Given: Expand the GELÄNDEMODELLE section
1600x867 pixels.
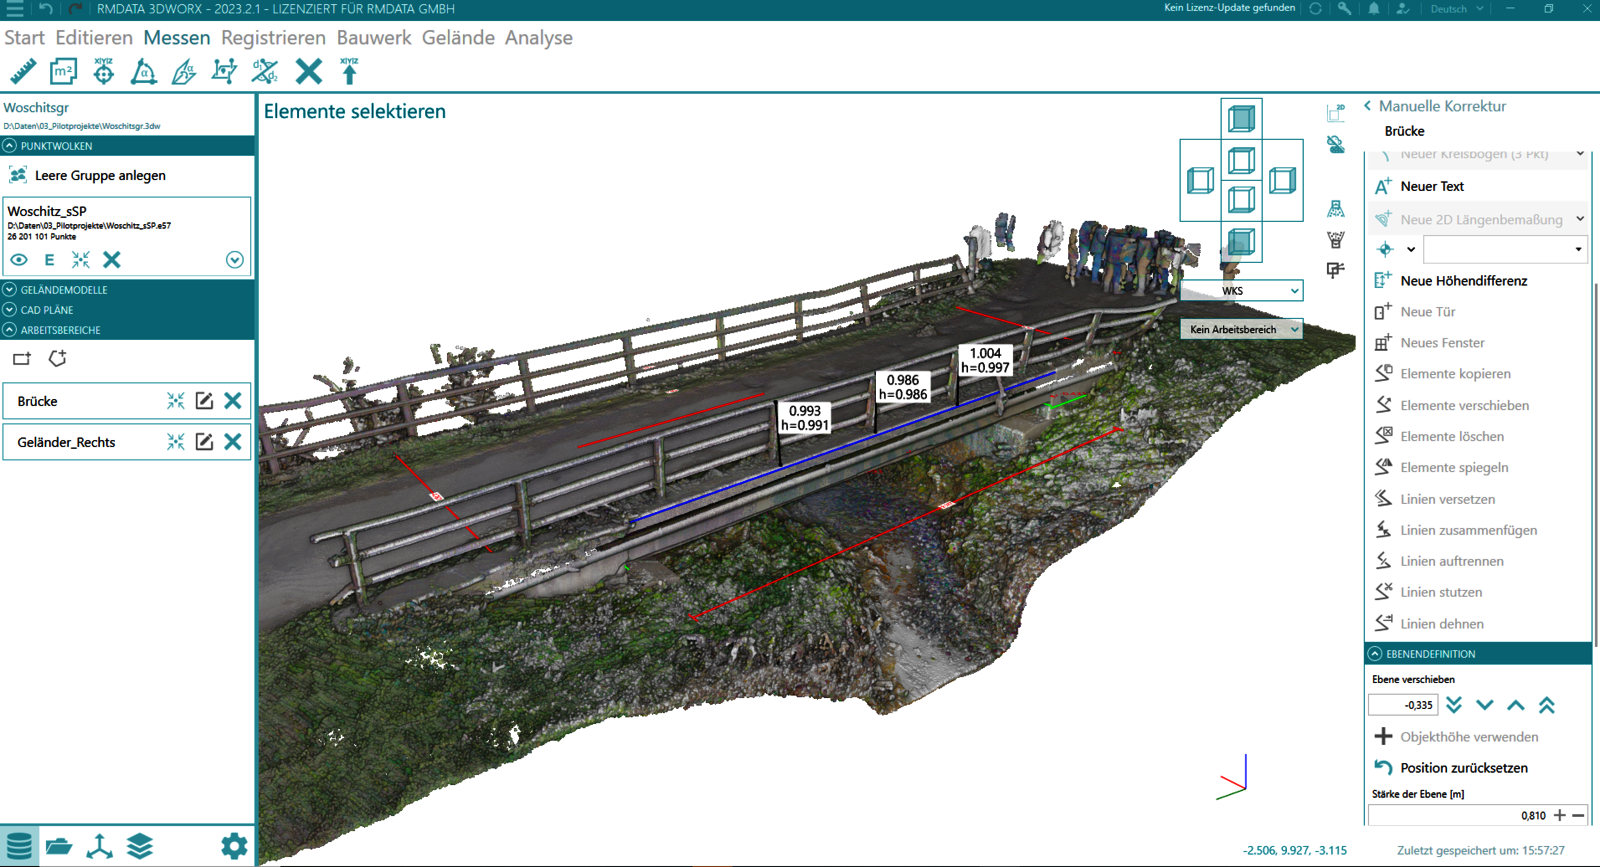Looking at the screenshot, I should pos(9,290).
